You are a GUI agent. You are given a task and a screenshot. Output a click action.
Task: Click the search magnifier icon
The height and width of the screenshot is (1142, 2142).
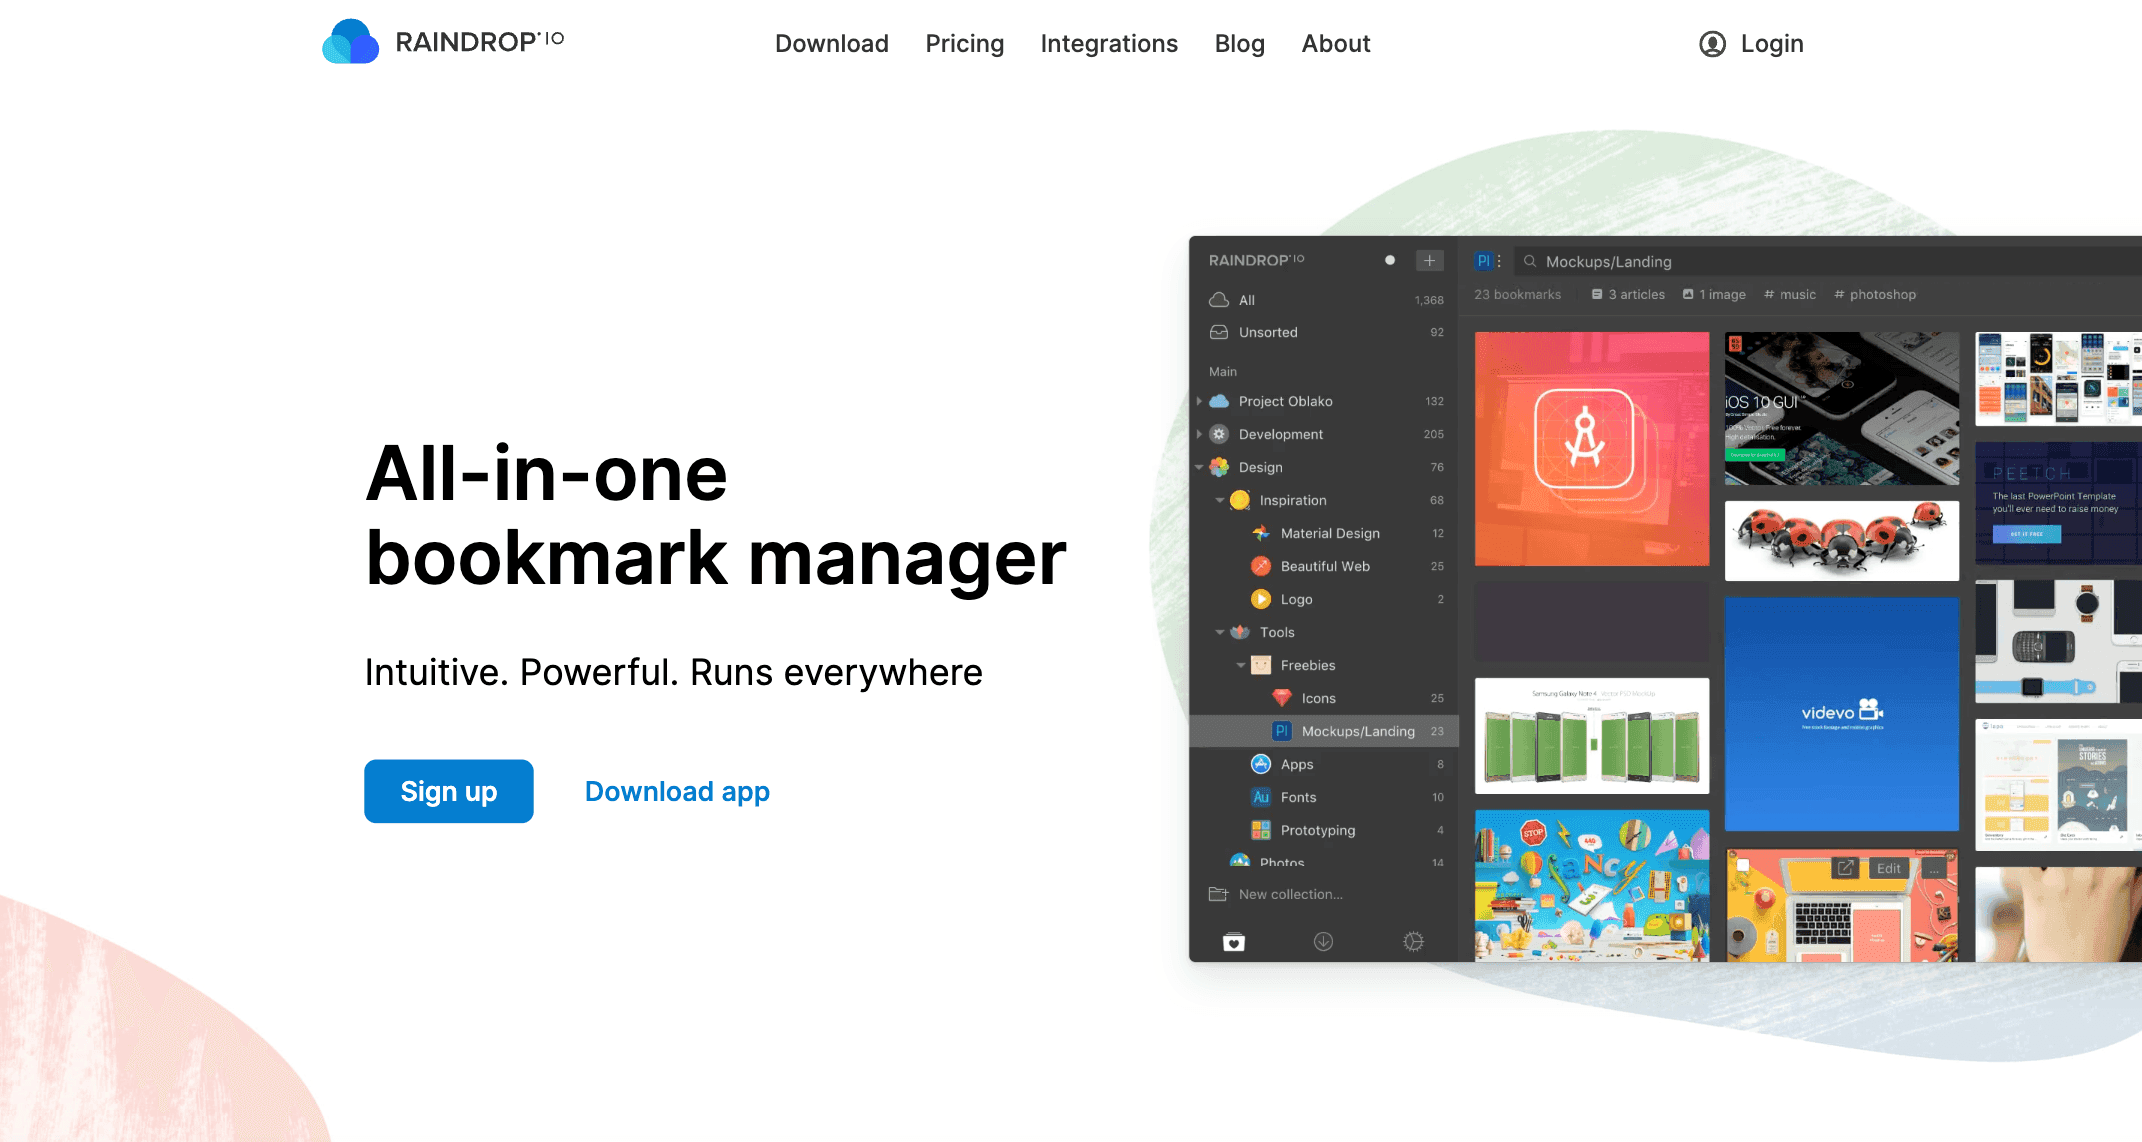[1530, 261]
